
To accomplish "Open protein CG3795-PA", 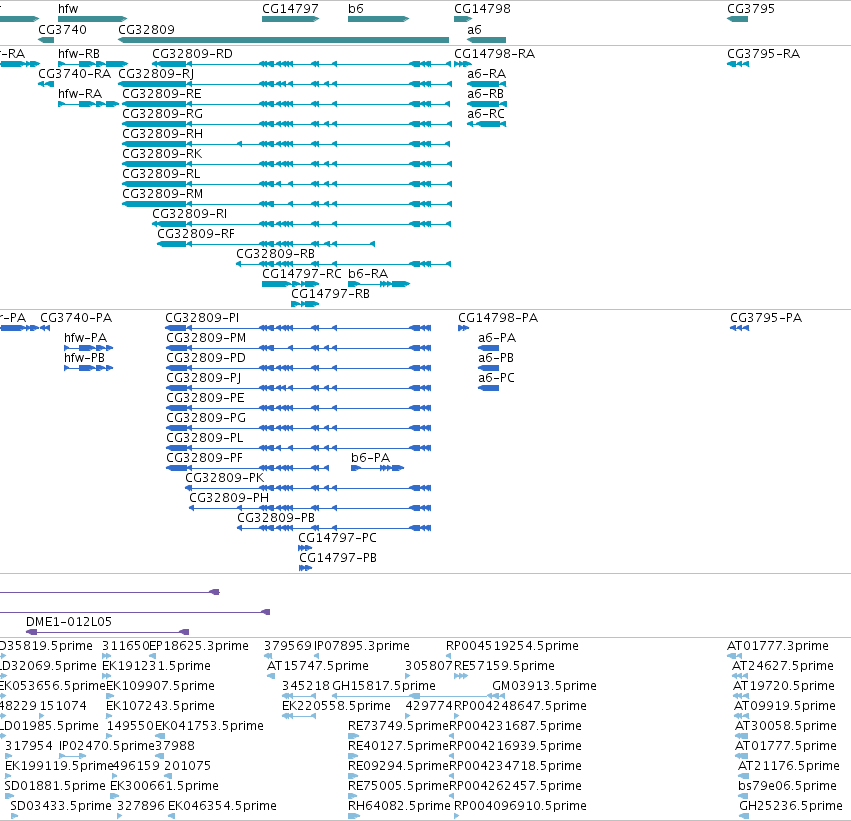I will pos(766,318).
